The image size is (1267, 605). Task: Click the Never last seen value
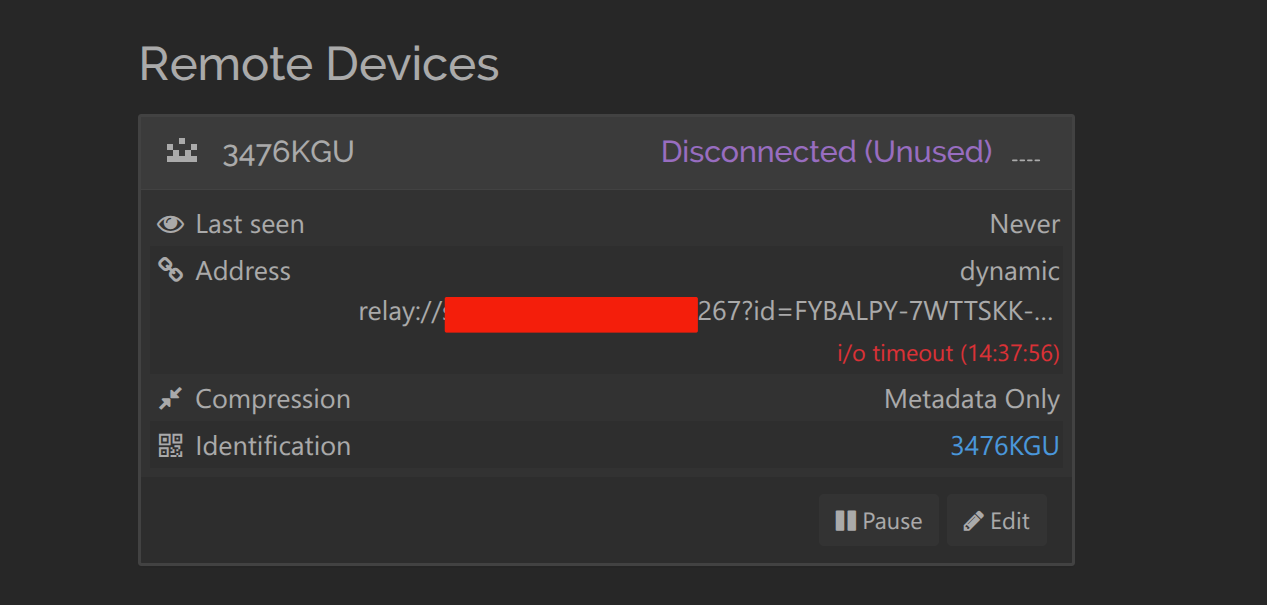point(1024,224)
